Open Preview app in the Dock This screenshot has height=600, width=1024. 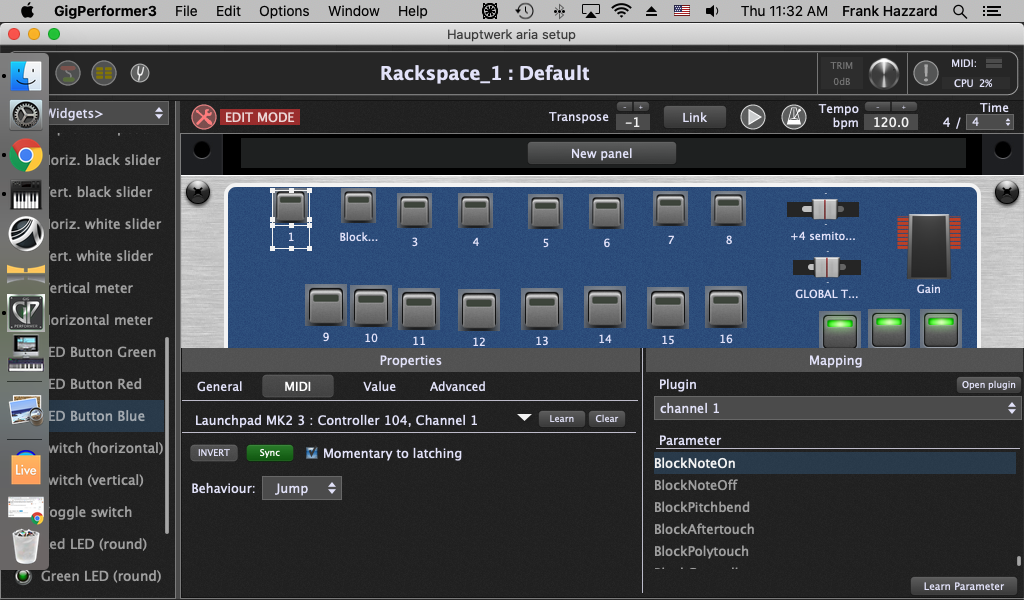tap(26, 411)
